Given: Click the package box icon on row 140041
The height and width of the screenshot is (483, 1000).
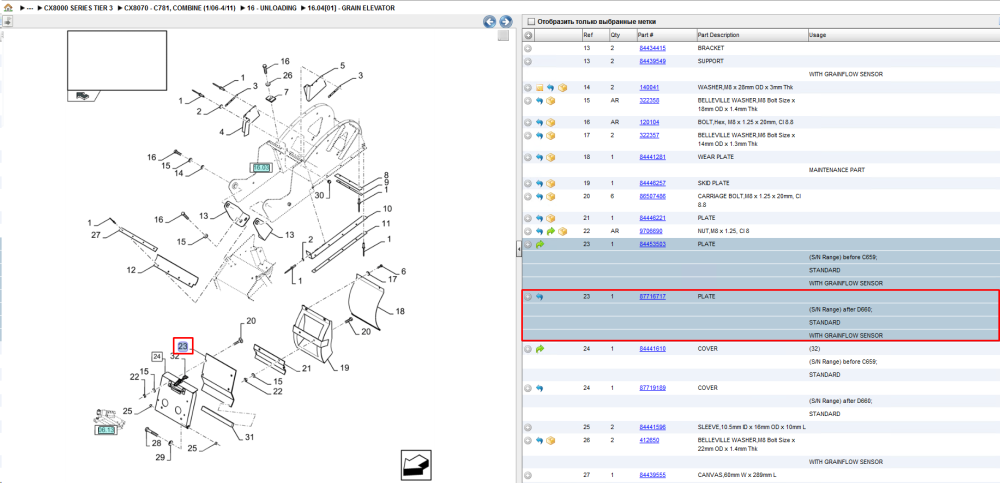Looking at the screenshot, I should pos(562,87).
